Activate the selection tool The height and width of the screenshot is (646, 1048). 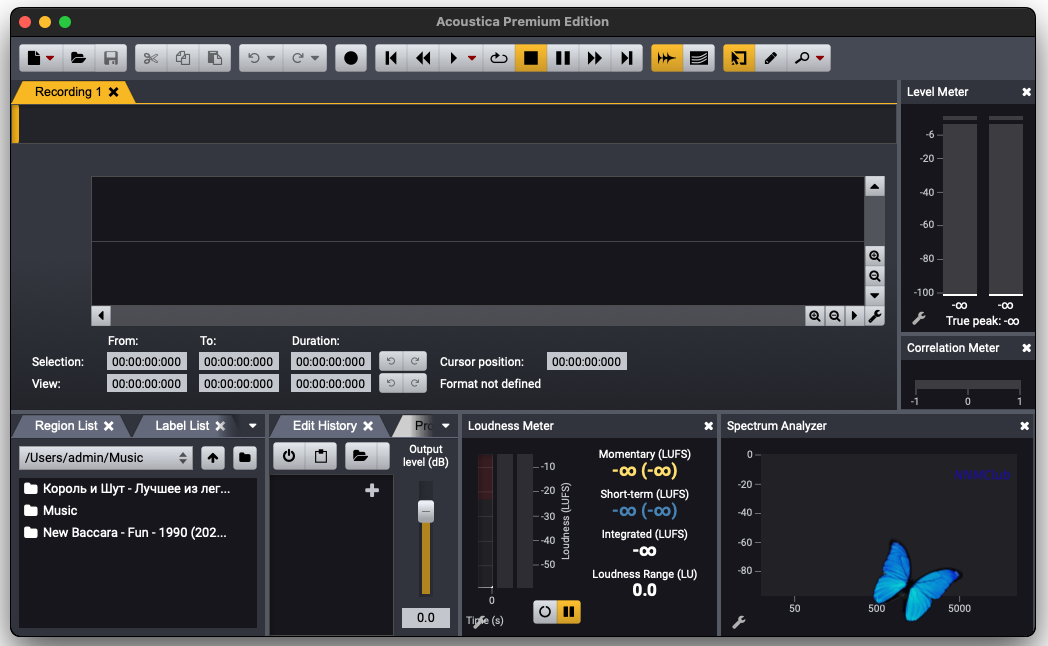(x=739, y=58)
